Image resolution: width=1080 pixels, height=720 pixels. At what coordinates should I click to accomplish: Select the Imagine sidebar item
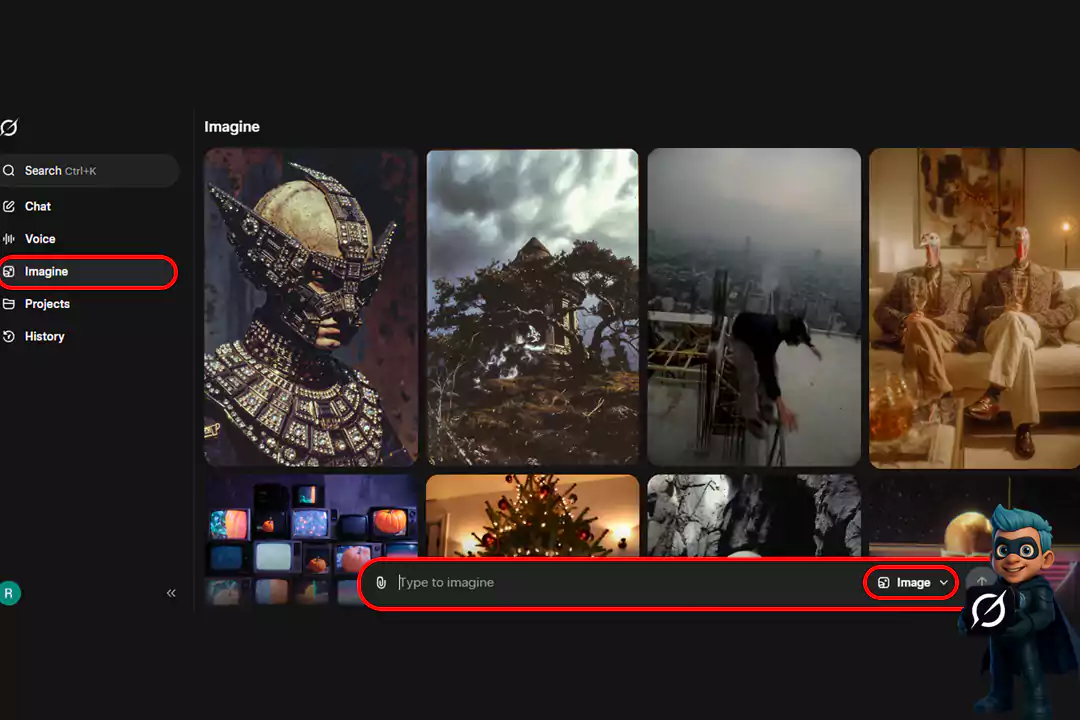click(46, 272)
